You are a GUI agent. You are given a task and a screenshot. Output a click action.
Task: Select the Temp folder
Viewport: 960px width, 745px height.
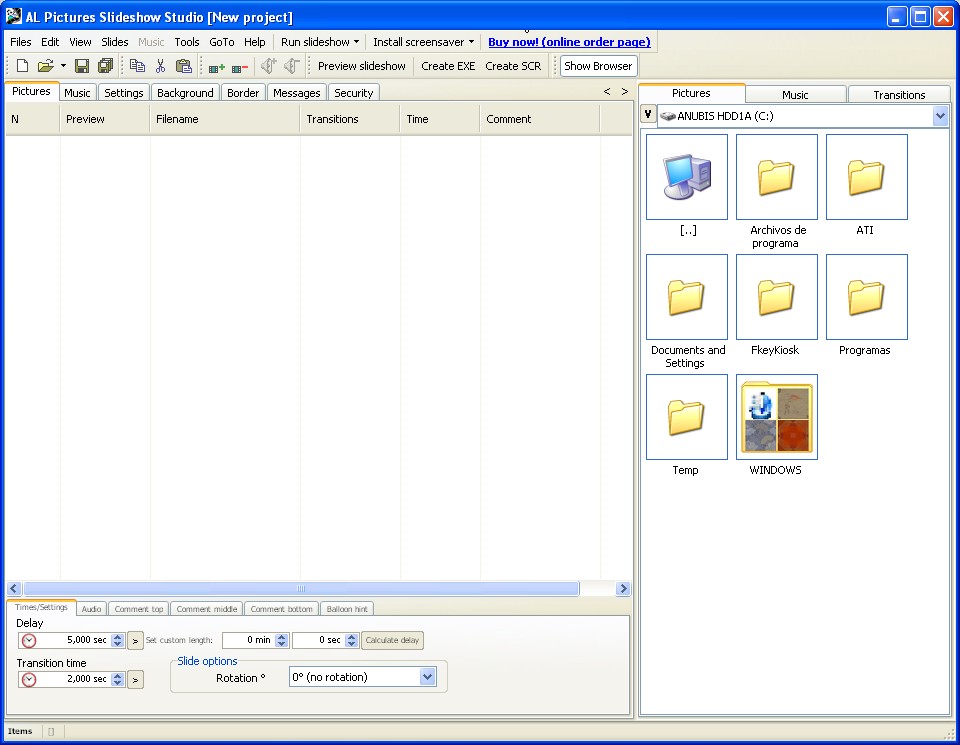point(687,417)
